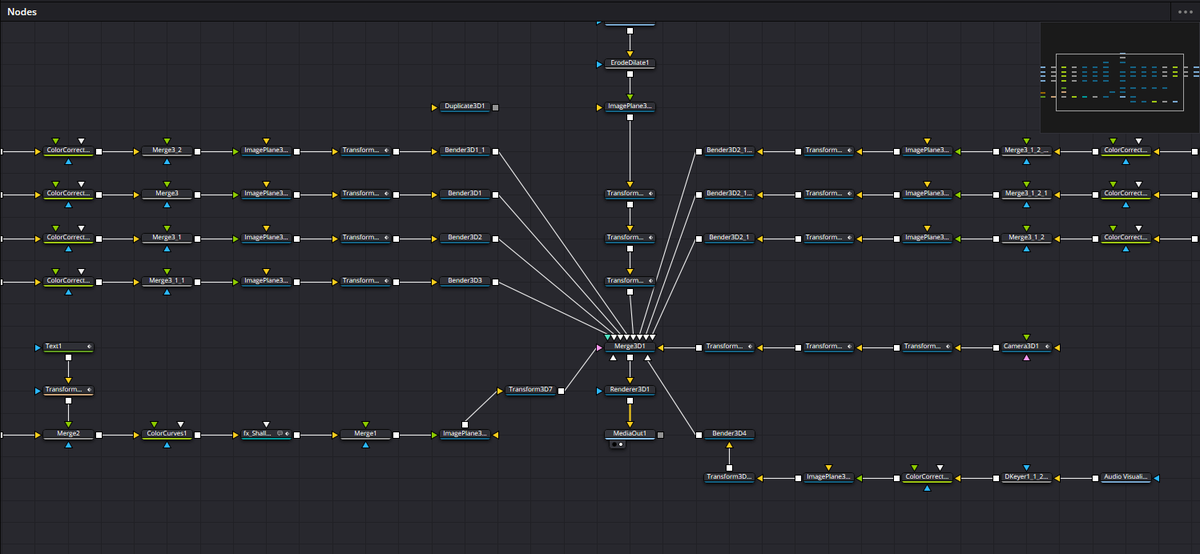Select the Bender3D2 node
The image size is (1200, 554).
[465, 238]
